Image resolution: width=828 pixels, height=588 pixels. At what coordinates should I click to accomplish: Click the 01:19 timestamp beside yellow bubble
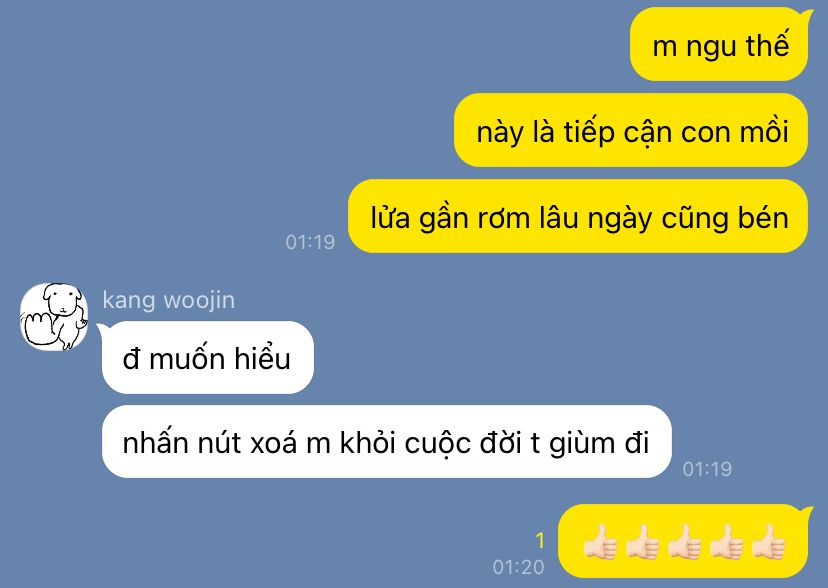point(310,242)
